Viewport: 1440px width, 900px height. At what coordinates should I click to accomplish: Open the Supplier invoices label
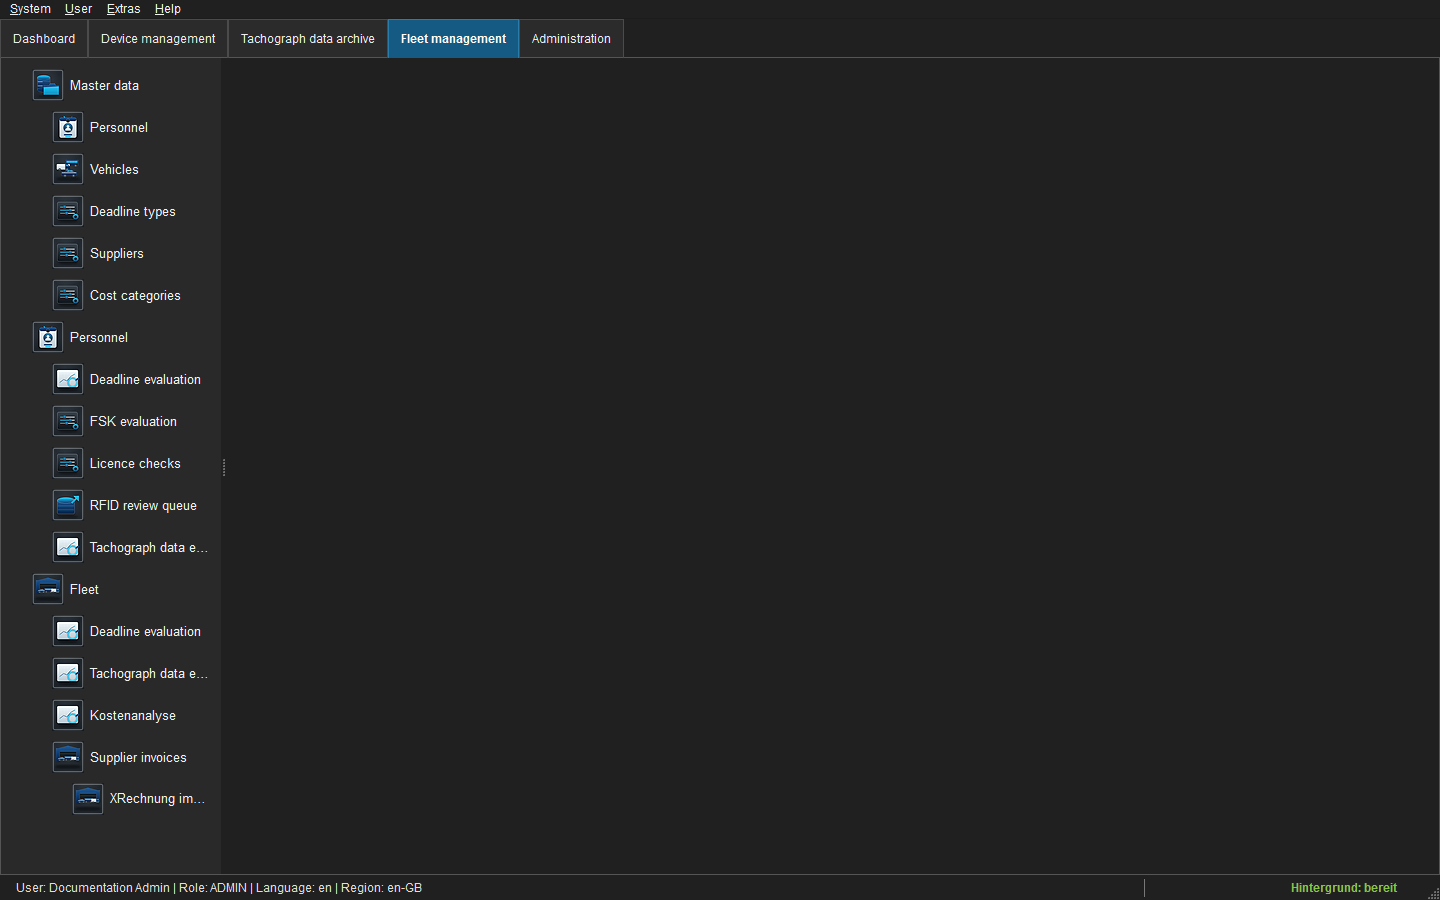138,758
